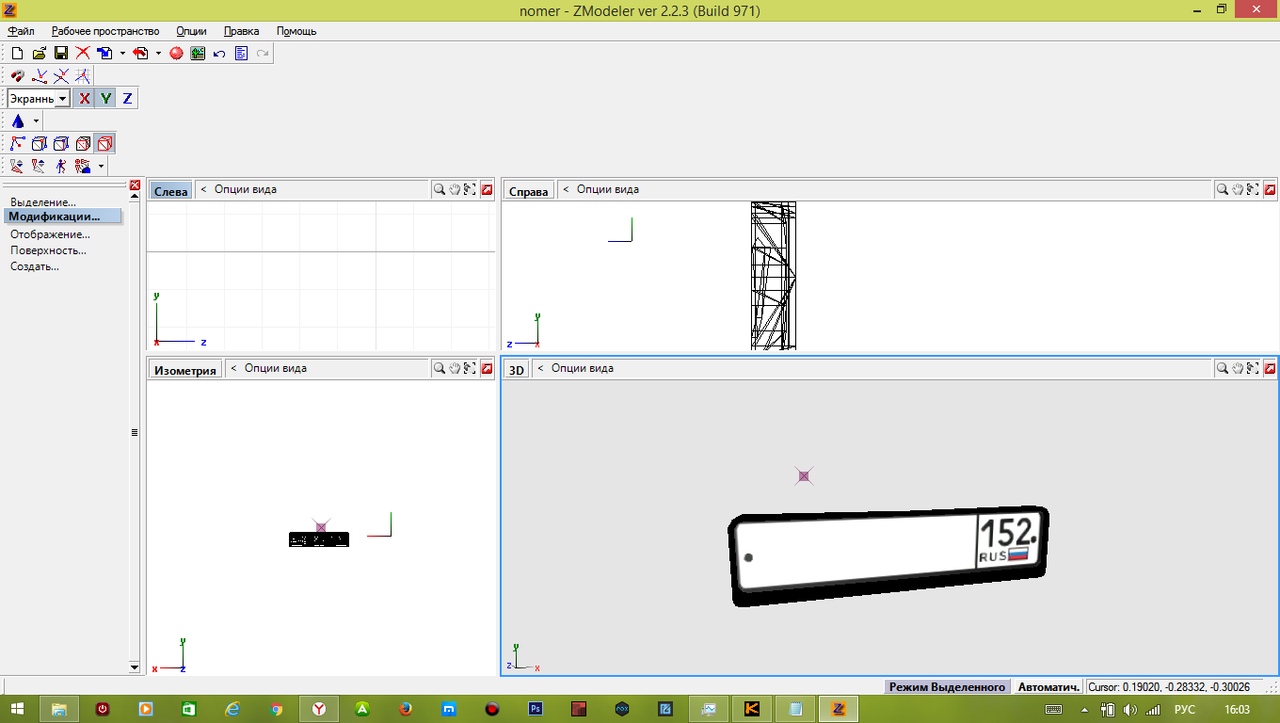The image size is (1280, 723).
Task: Open the Файл menu
Action: pyautogui.click(x=21, y=31)
